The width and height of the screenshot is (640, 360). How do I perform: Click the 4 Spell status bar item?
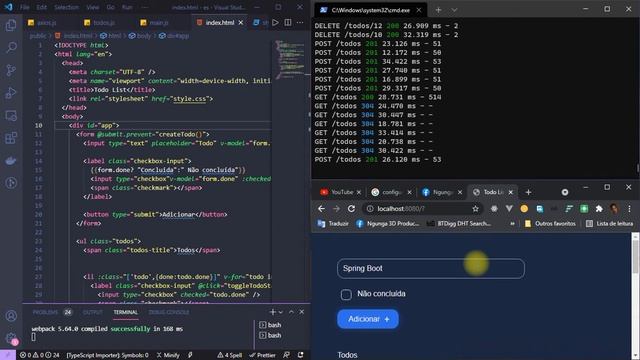coord(229,355)
